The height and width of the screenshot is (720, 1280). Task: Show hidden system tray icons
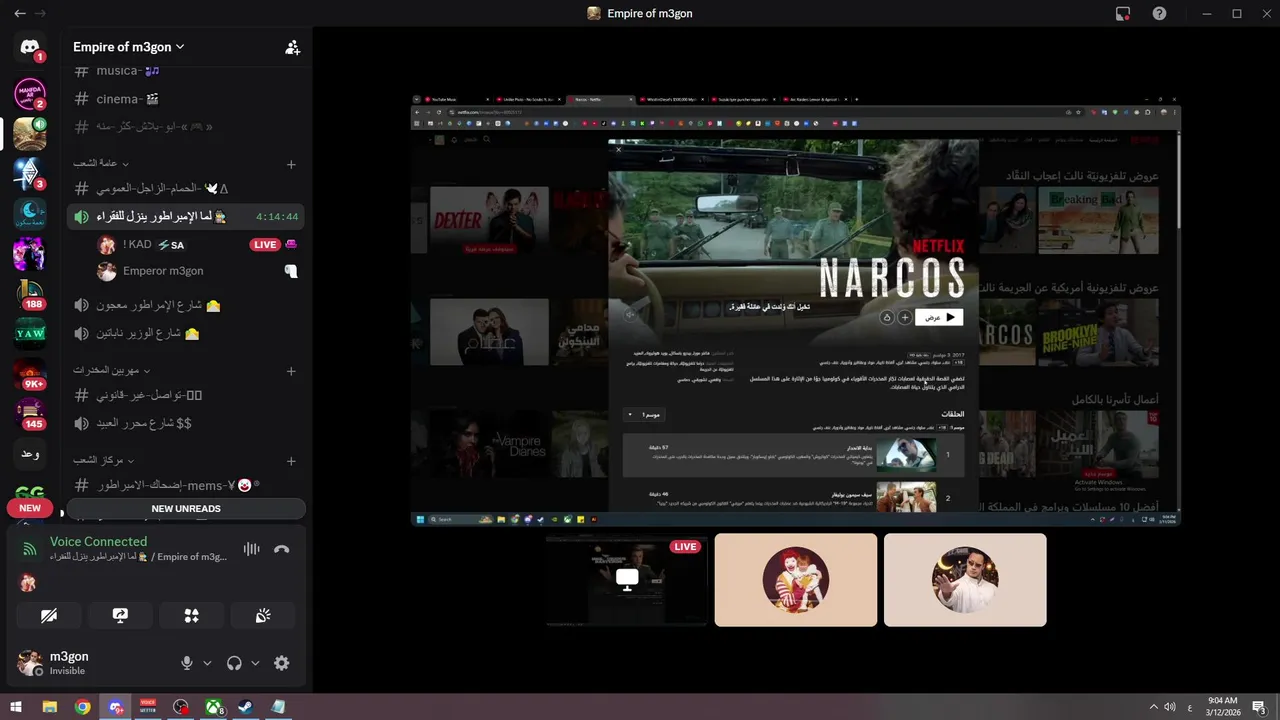tap(1153, 707)
